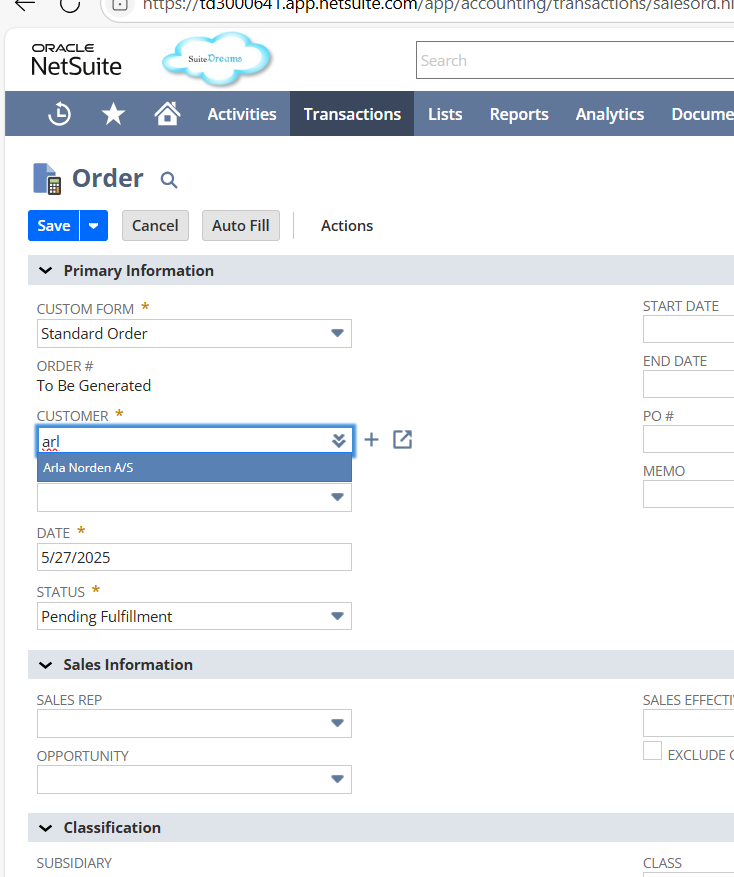The width and height of the screenshot is (734, 877).
Task: Click the search magnifier next to Order
Action: coord(169,180)
